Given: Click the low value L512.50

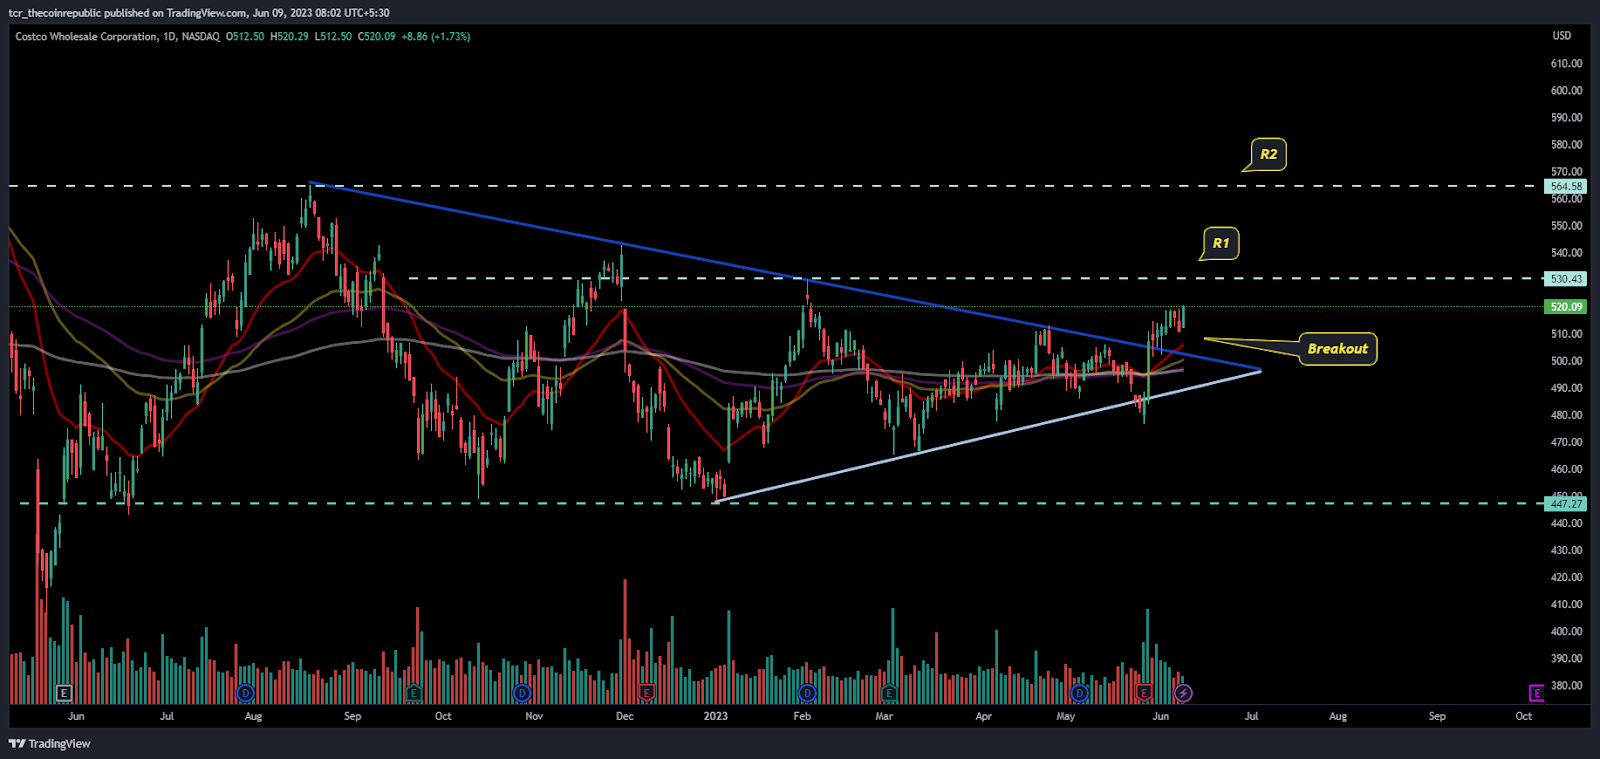Looking at the screenshot, I should 333,37.
